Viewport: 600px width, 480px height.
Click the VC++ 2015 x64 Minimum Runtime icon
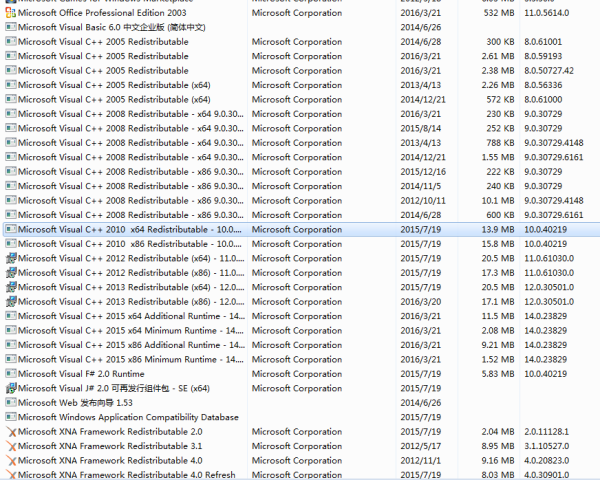pyautogui.click(x=11, y=330)
